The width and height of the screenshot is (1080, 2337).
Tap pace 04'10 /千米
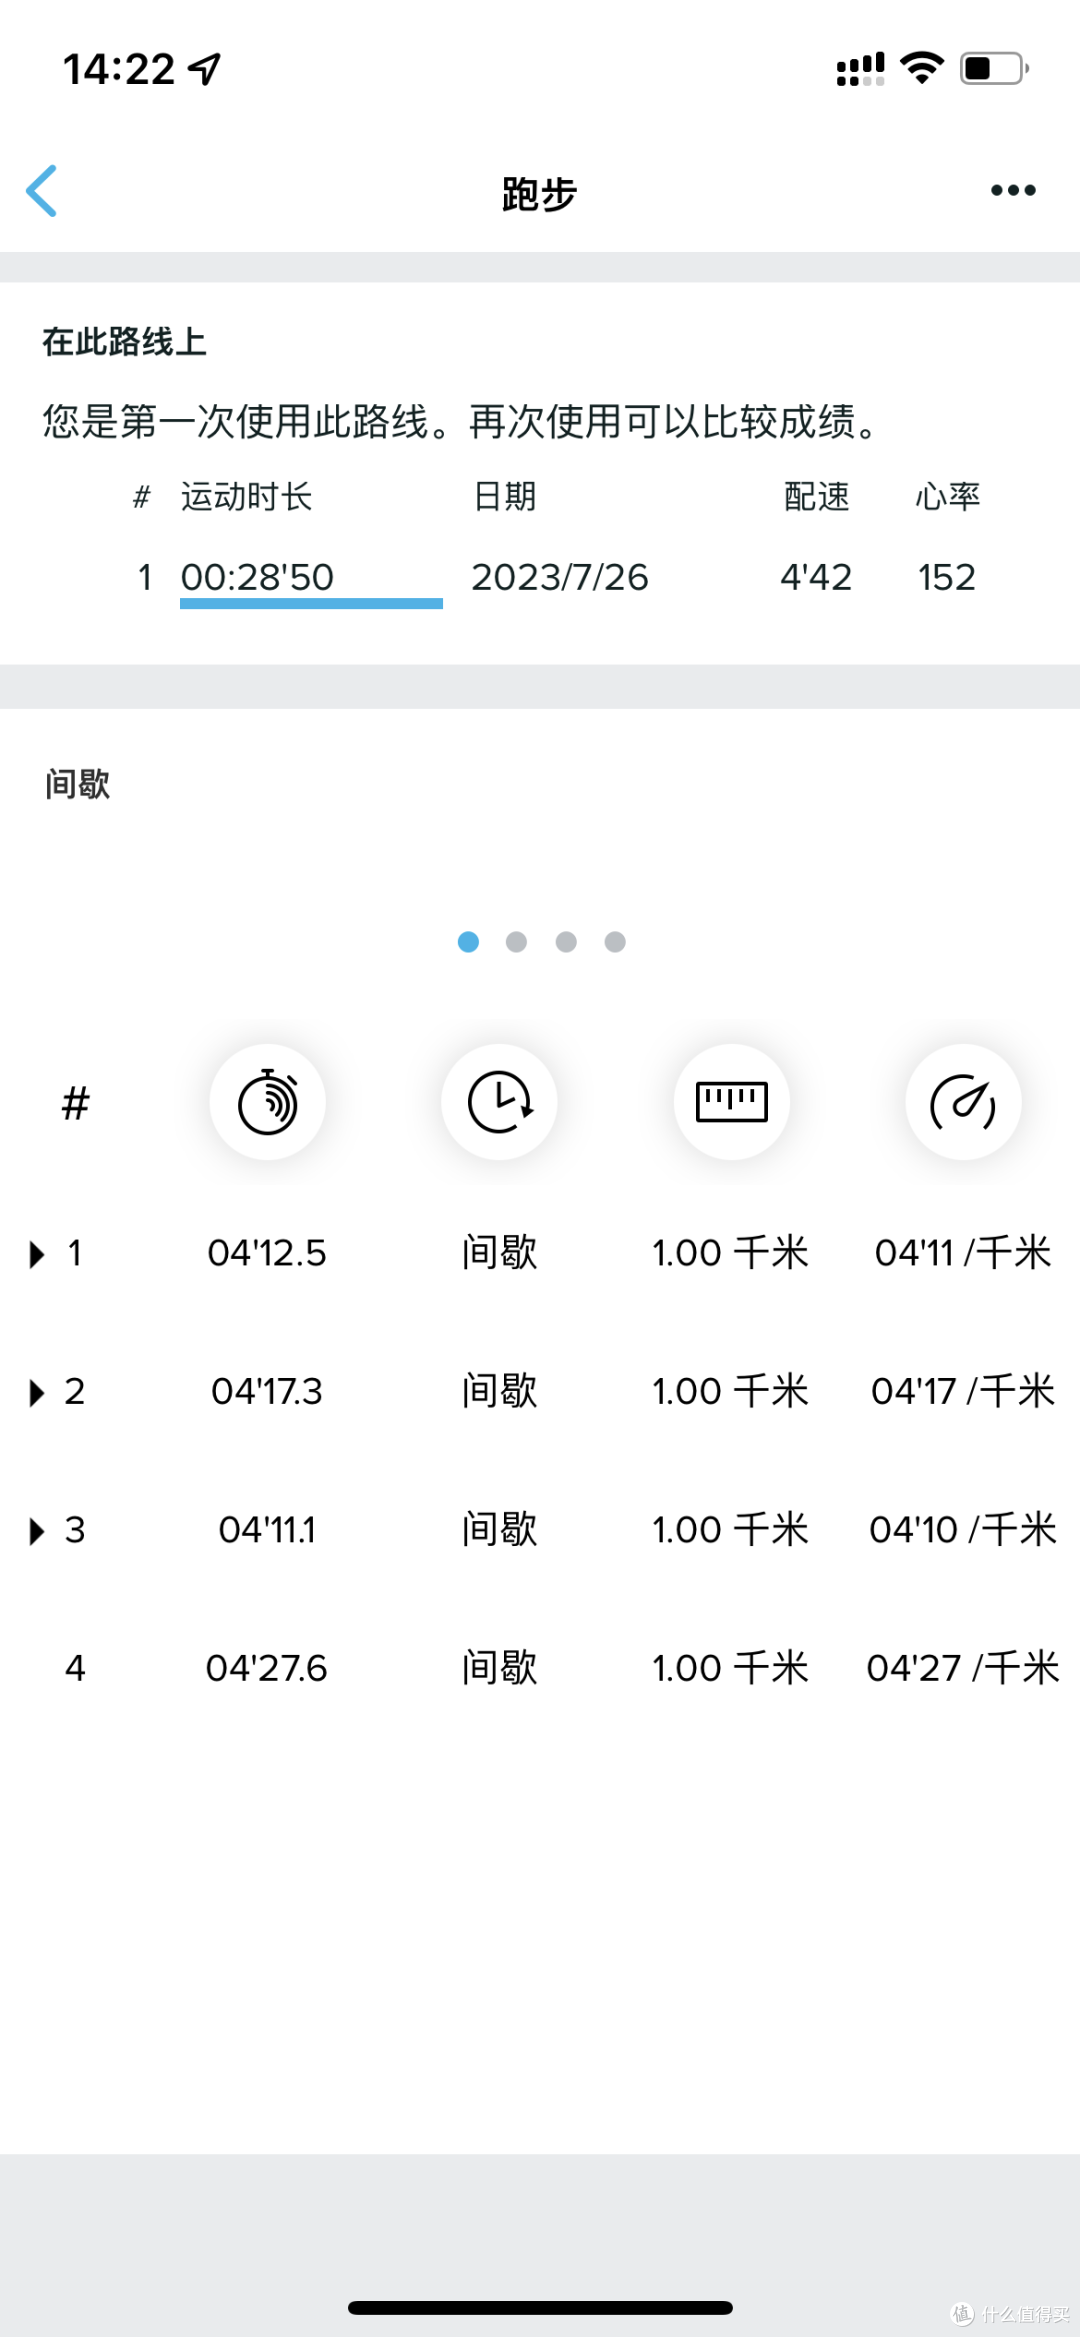tap(963, 1530)
